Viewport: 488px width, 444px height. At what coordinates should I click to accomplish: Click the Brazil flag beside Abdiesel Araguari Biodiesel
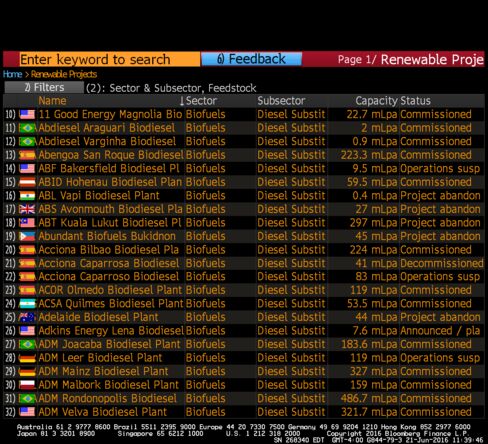27,128
